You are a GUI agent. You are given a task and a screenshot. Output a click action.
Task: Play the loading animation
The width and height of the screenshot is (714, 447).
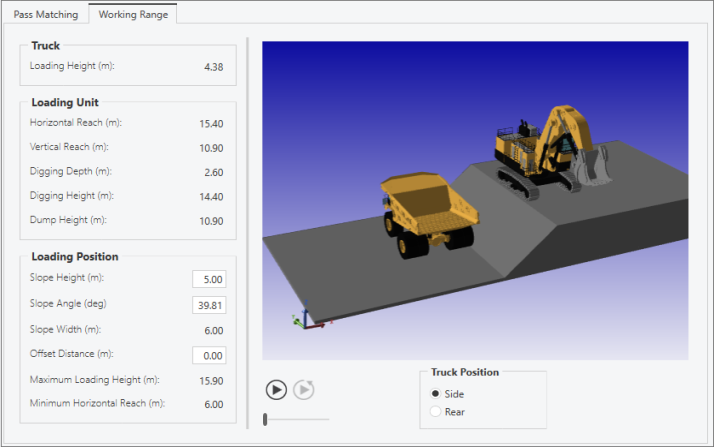276,390
